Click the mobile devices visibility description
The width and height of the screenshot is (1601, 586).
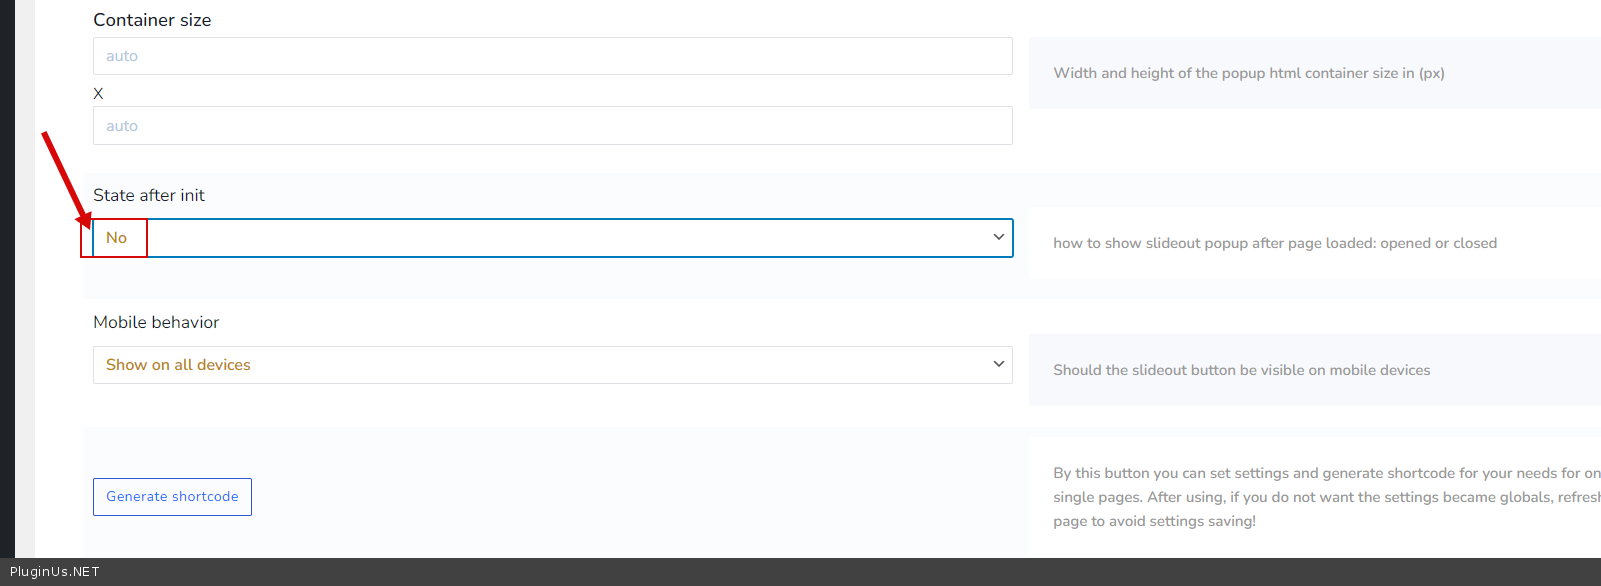tap(1241, 370)
